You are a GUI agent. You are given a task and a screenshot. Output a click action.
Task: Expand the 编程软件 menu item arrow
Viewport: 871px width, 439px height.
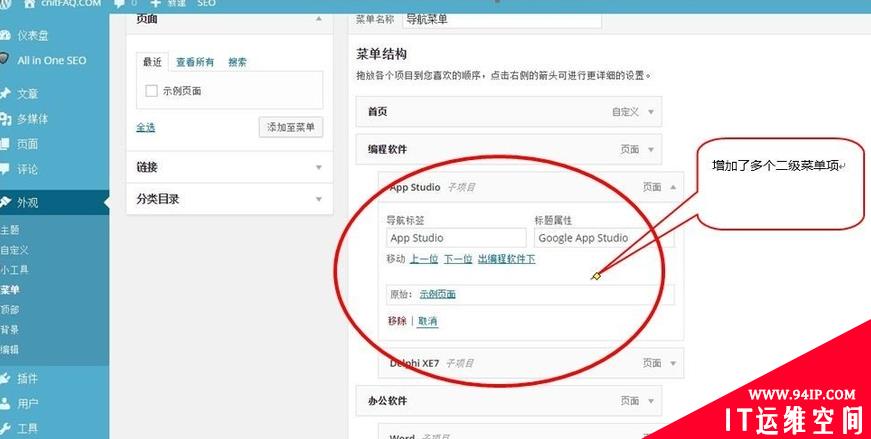pyautogui.click(x=651, y=149)
